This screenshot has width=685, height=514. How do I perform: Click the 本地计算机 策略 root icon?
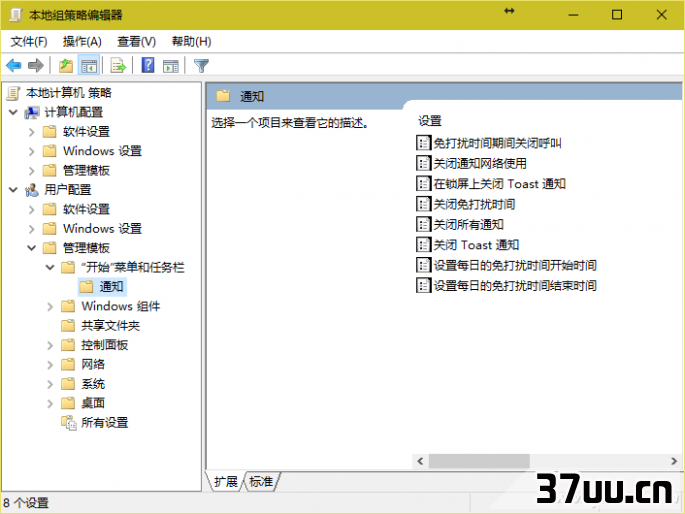14,93
